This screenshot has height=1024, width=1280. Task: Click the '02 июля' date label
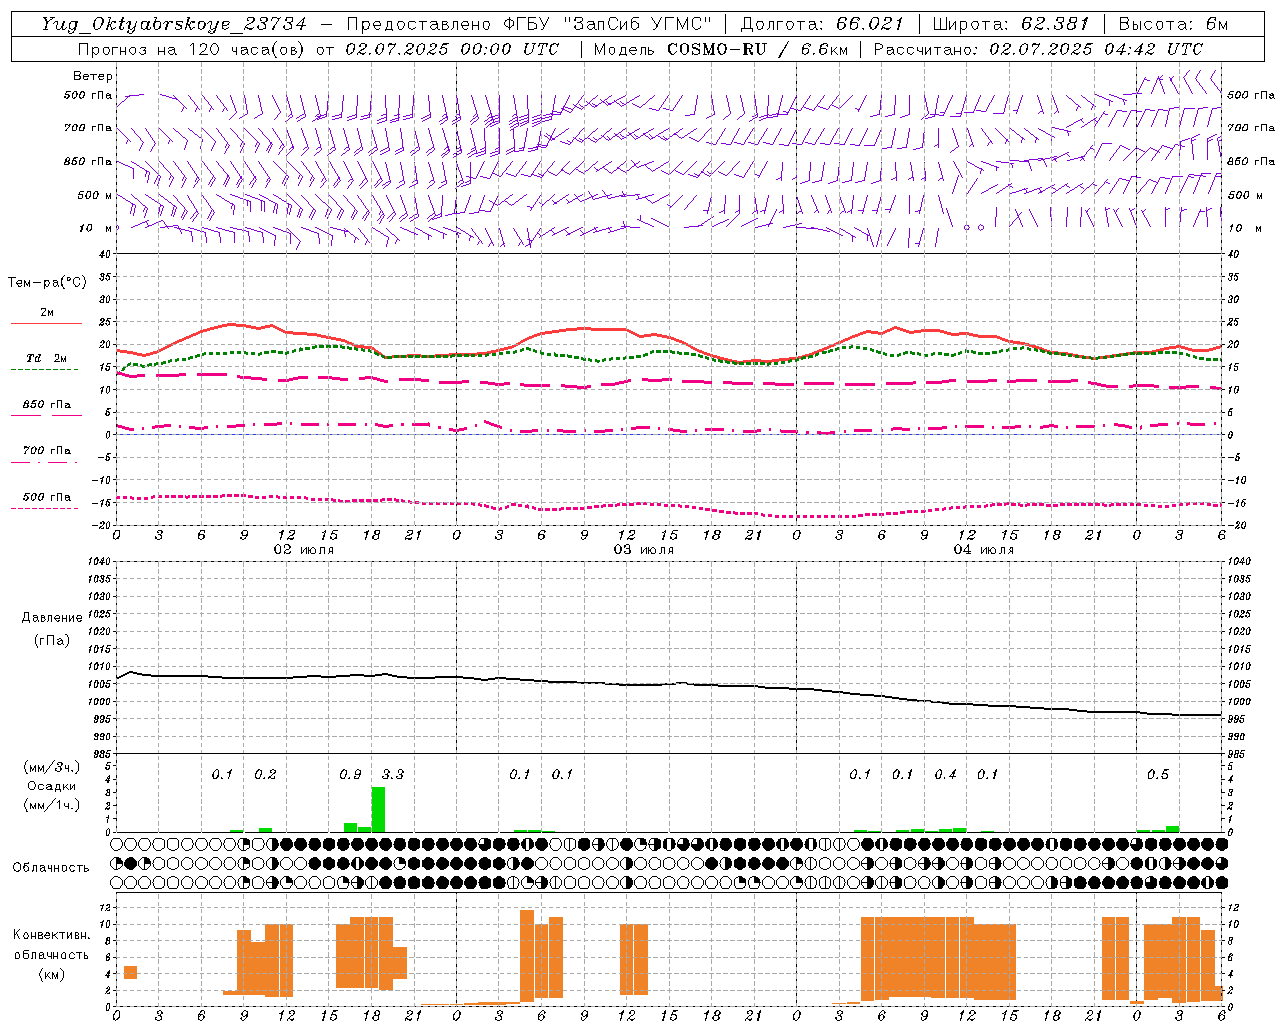point(304,550)
